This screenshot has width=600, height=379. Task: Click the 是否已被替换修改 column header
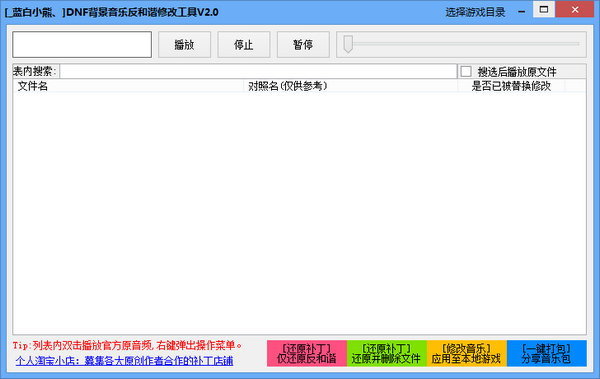tap(511, 86)
